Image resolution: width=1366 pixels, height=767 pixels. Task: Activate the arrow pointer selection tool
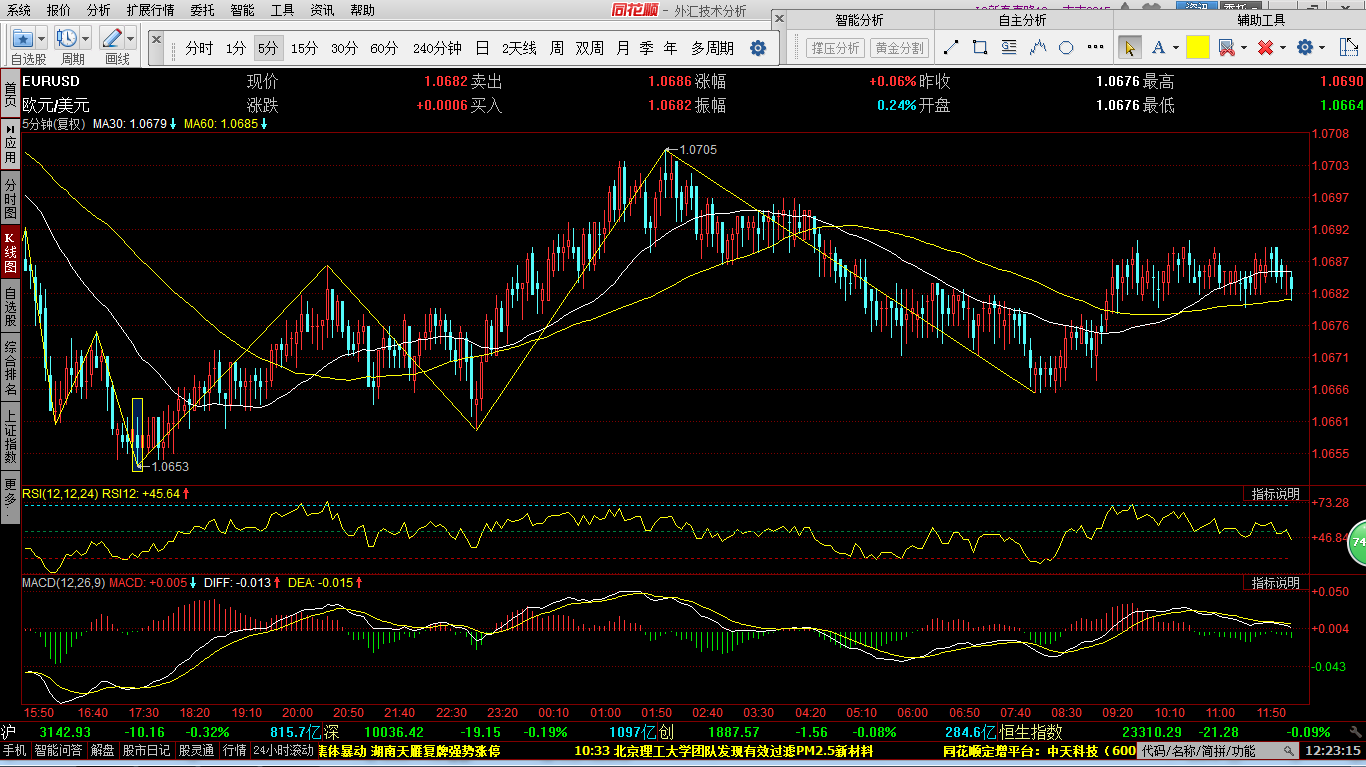pos(1129,47)
